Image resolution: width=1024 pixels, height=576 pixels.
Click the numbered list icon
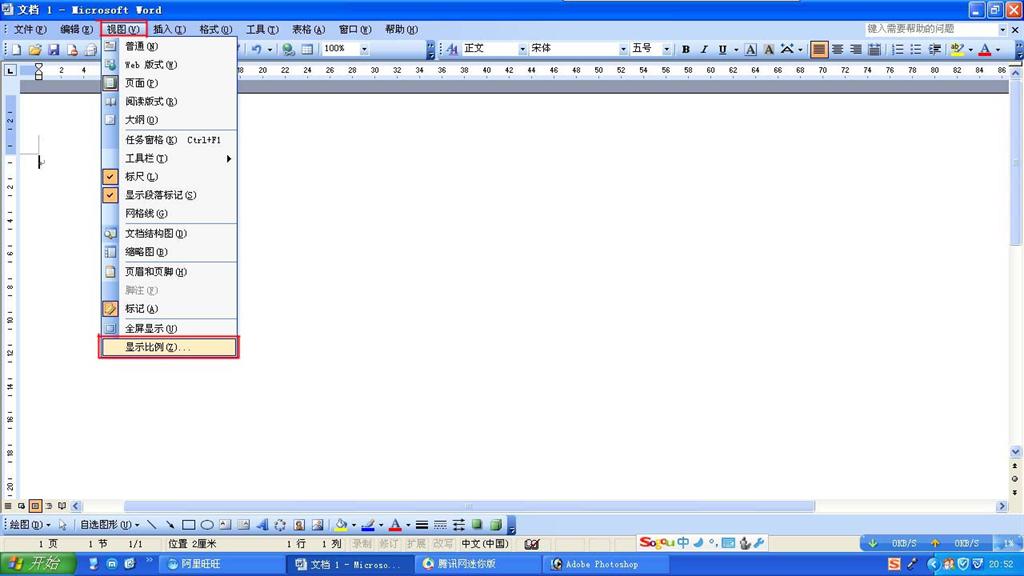coord(898,49)
